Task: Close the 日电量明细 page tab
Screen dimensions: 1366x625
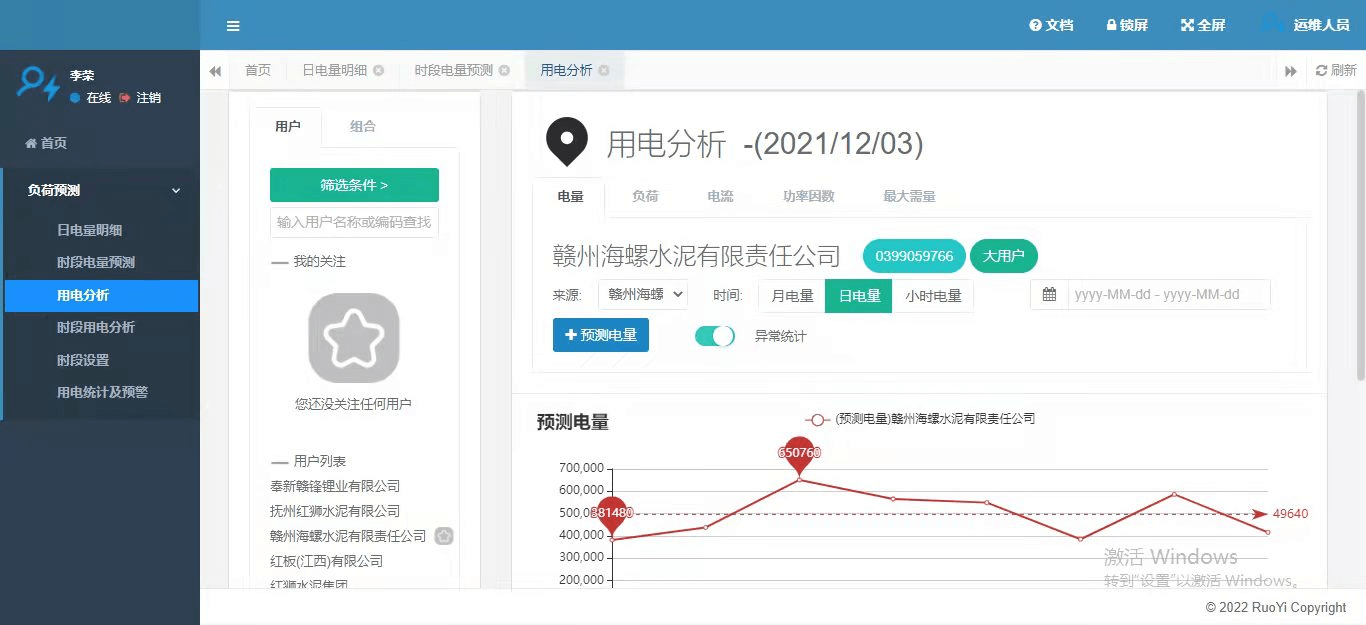Action: tap(378, 71)
